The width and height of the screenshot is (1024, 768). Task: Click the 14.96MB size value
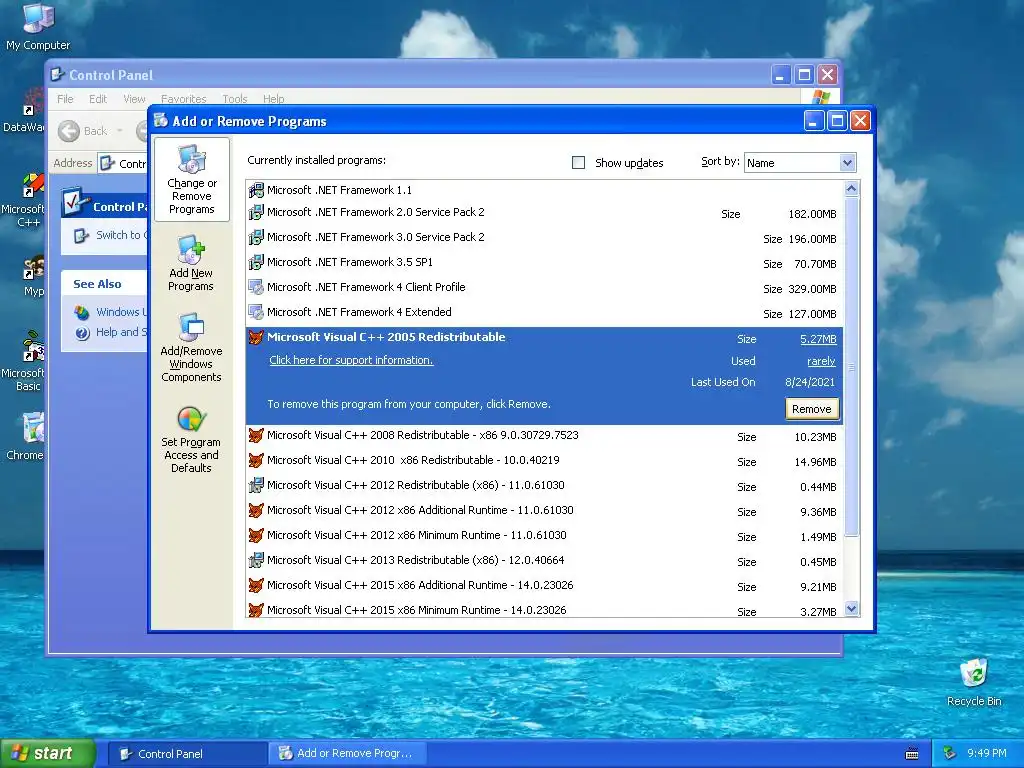point(815,462)
